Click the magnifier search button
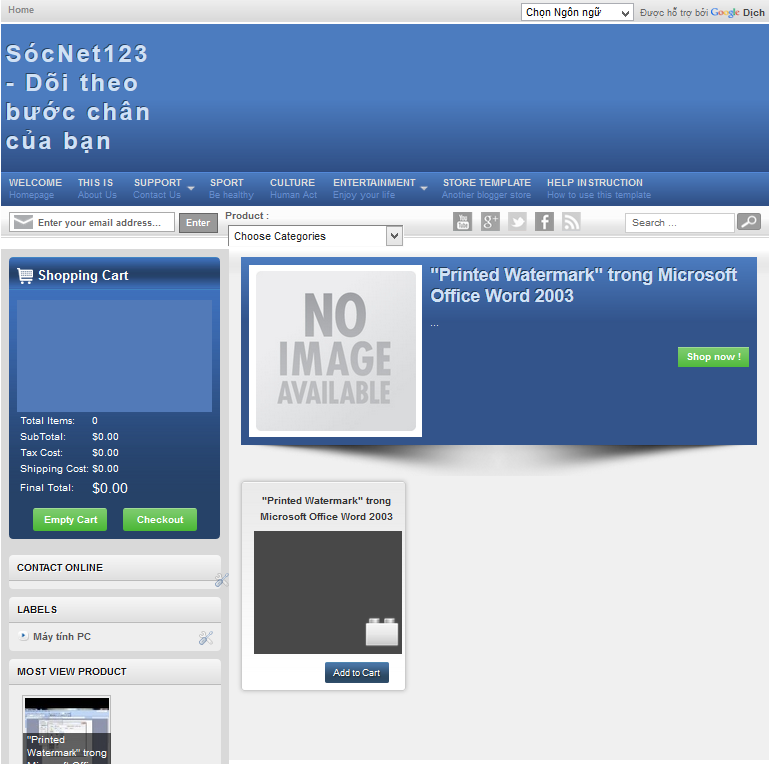The image size is (769, 764). pos(749,222)
